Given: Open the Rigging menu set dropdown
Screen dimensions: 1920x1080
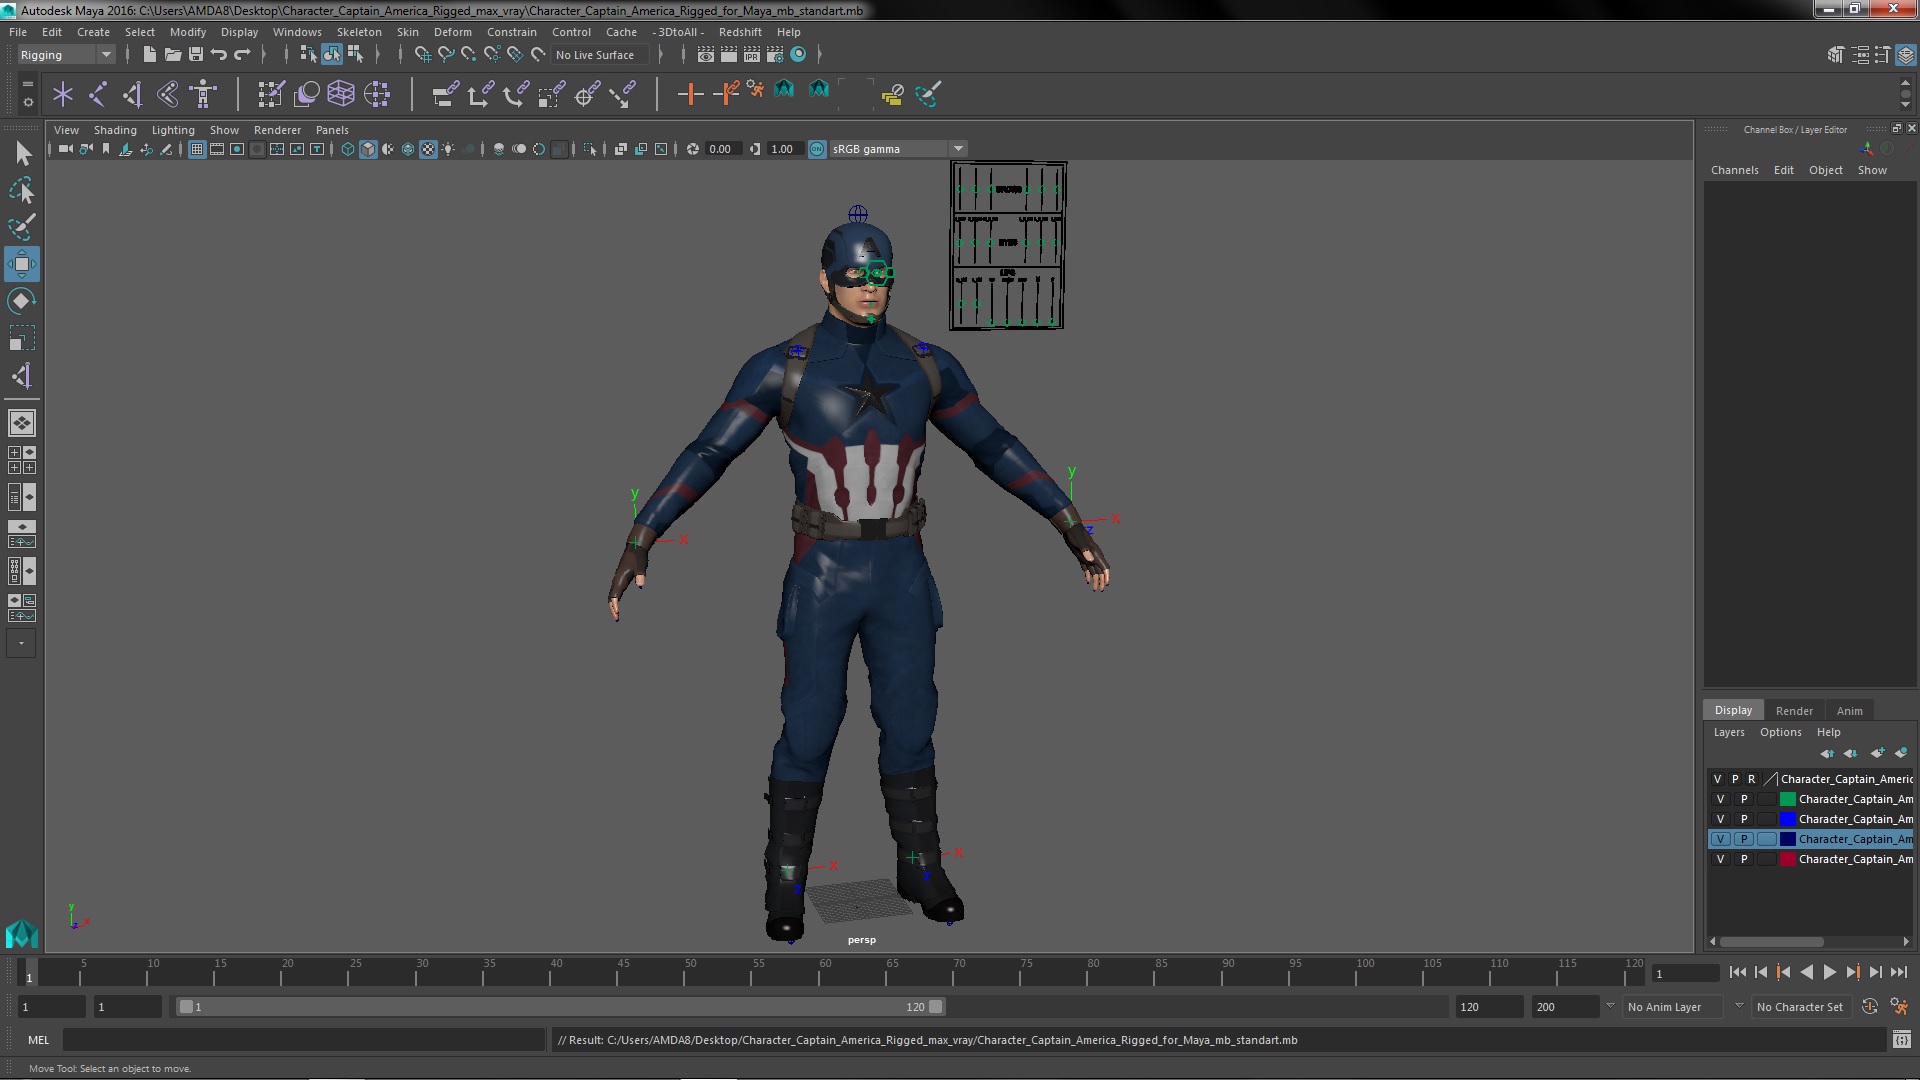Looking at the screenshot, I should [66, 55].
